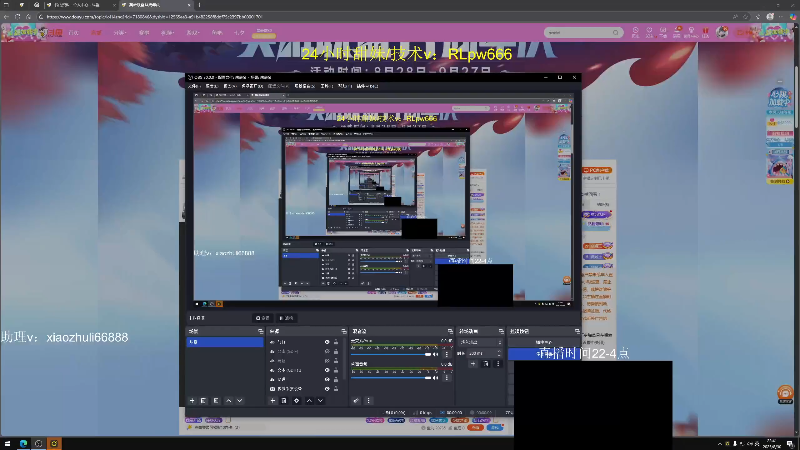Set first audio channel volume slider
This screenshot has height=450, width=800.
click(392, 354)
